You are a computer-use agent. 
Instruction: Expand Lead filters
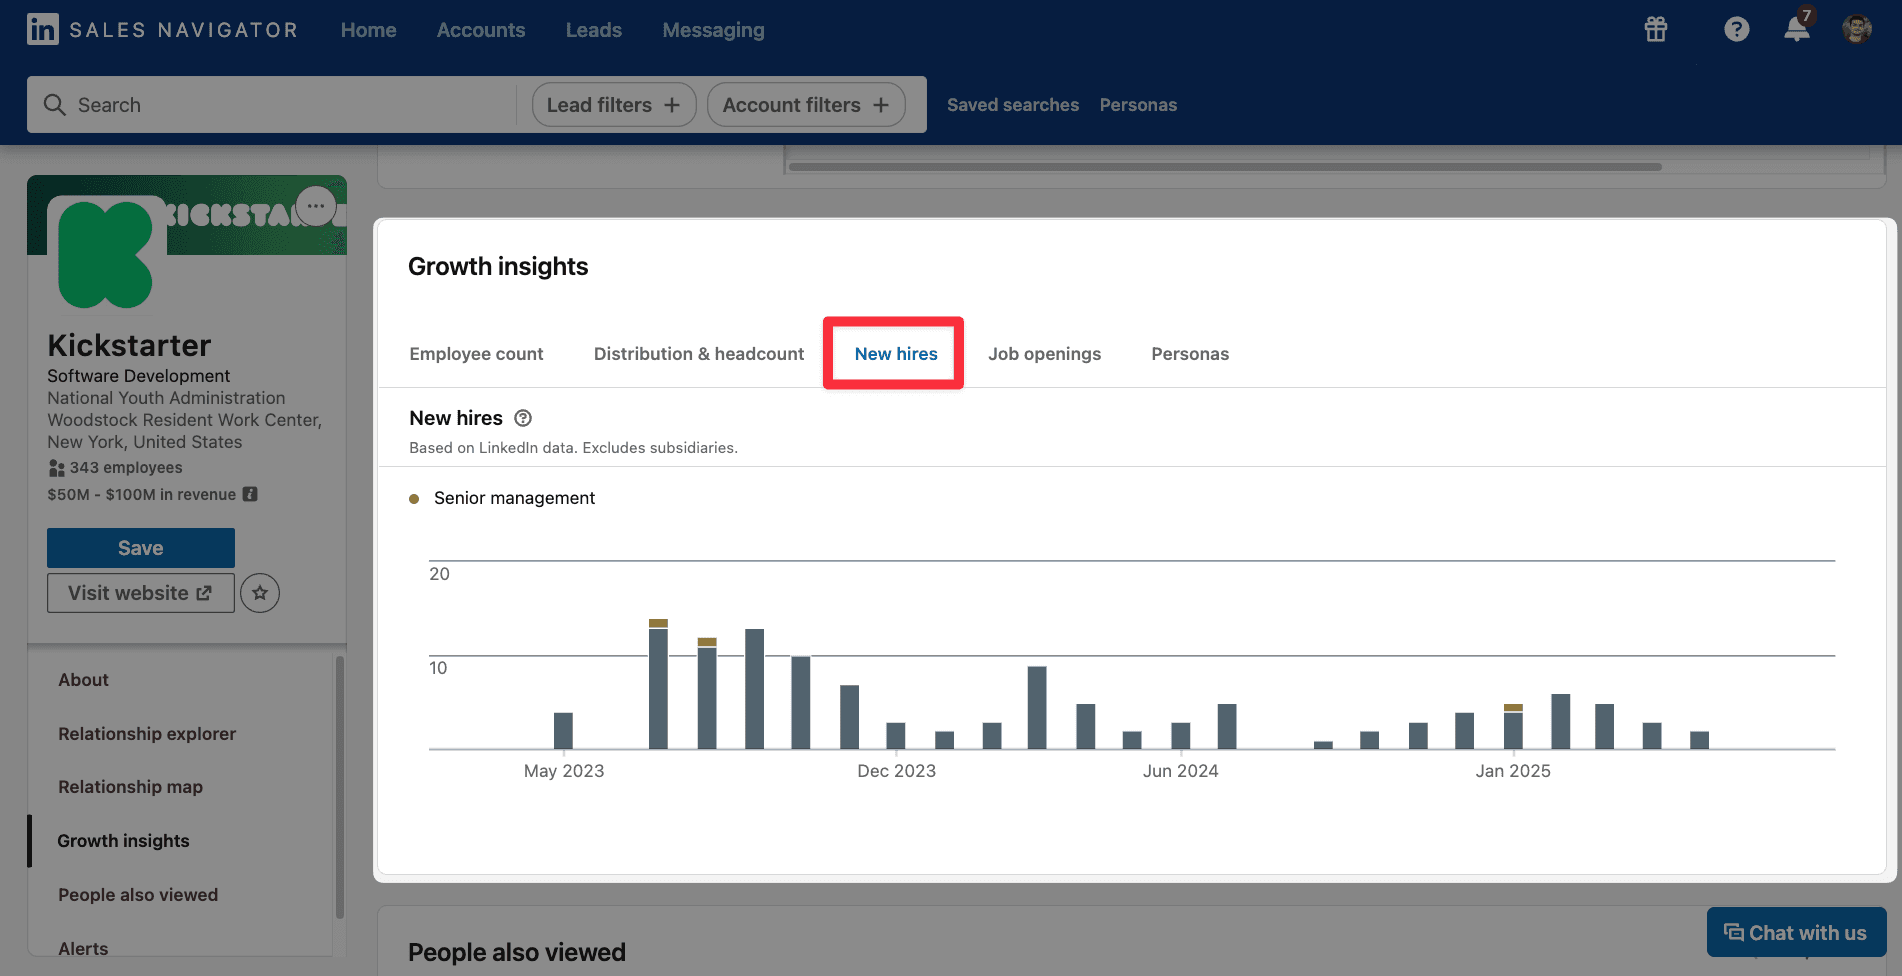pyautogui.click(x=614, y=105)
